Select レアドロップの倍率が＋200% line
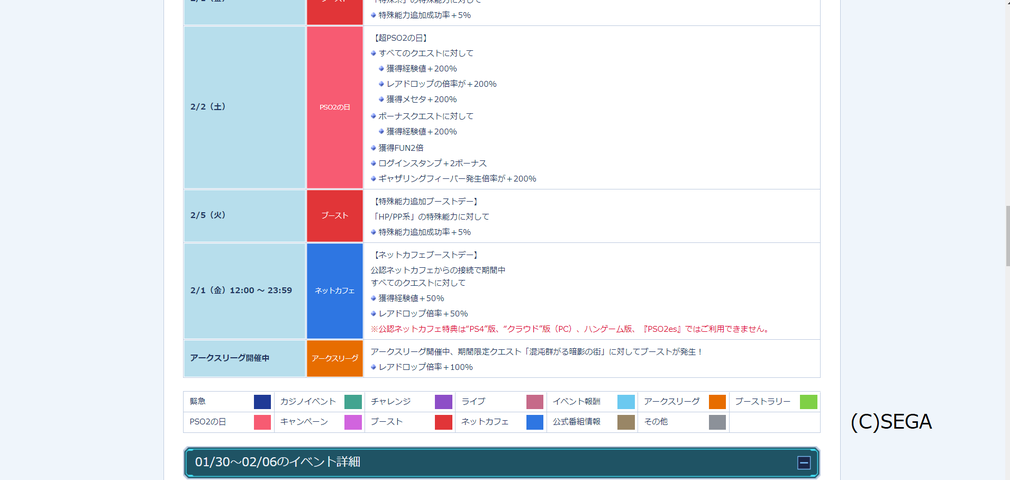Screen dimensions: 1010x480 click(441, 84)
